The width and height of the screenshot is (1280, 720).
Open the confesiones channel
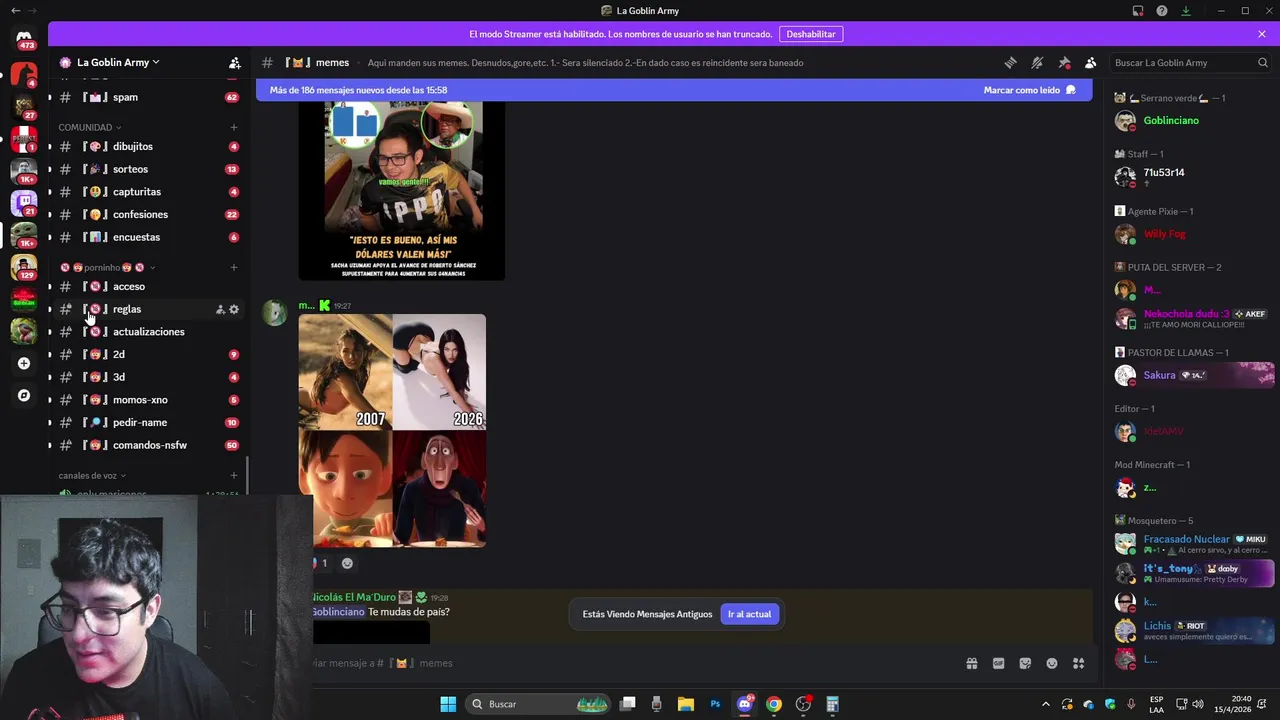pos(148,214)
